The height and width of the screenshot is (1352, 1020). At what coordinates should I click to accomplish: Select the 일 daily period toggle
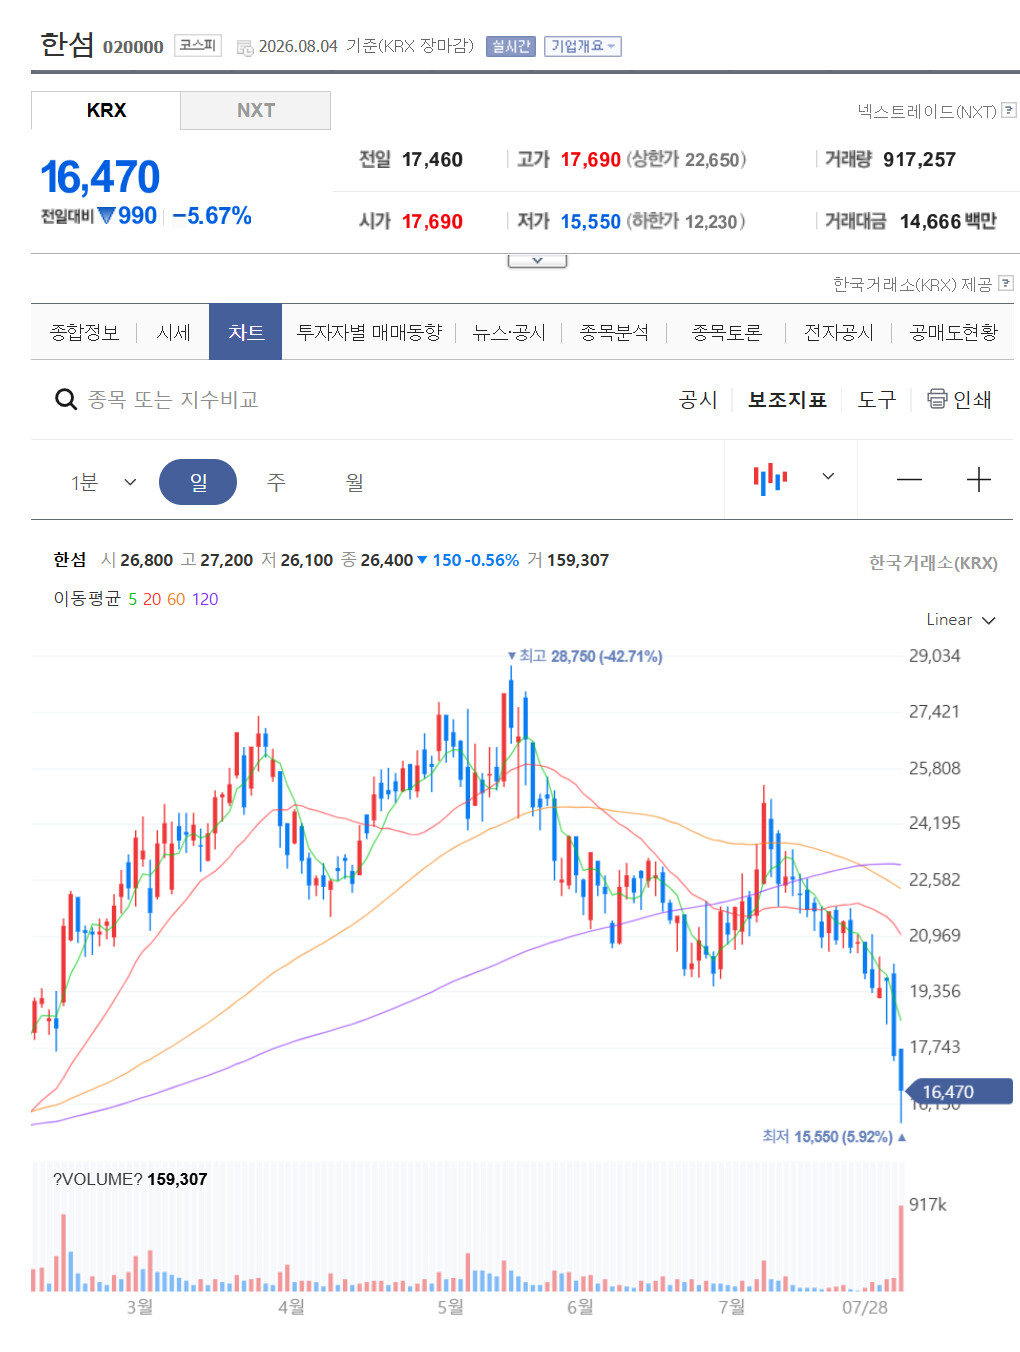[198, 482]
